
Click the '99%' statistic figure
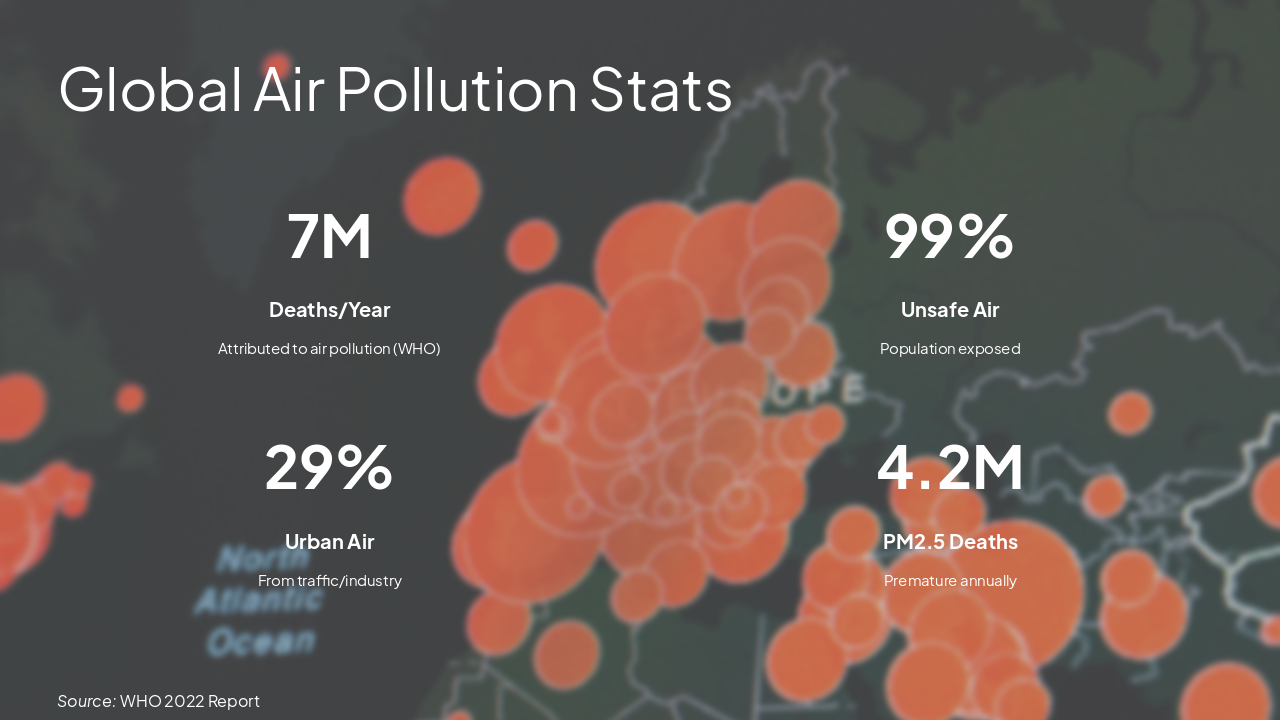[x=949, y=237]
